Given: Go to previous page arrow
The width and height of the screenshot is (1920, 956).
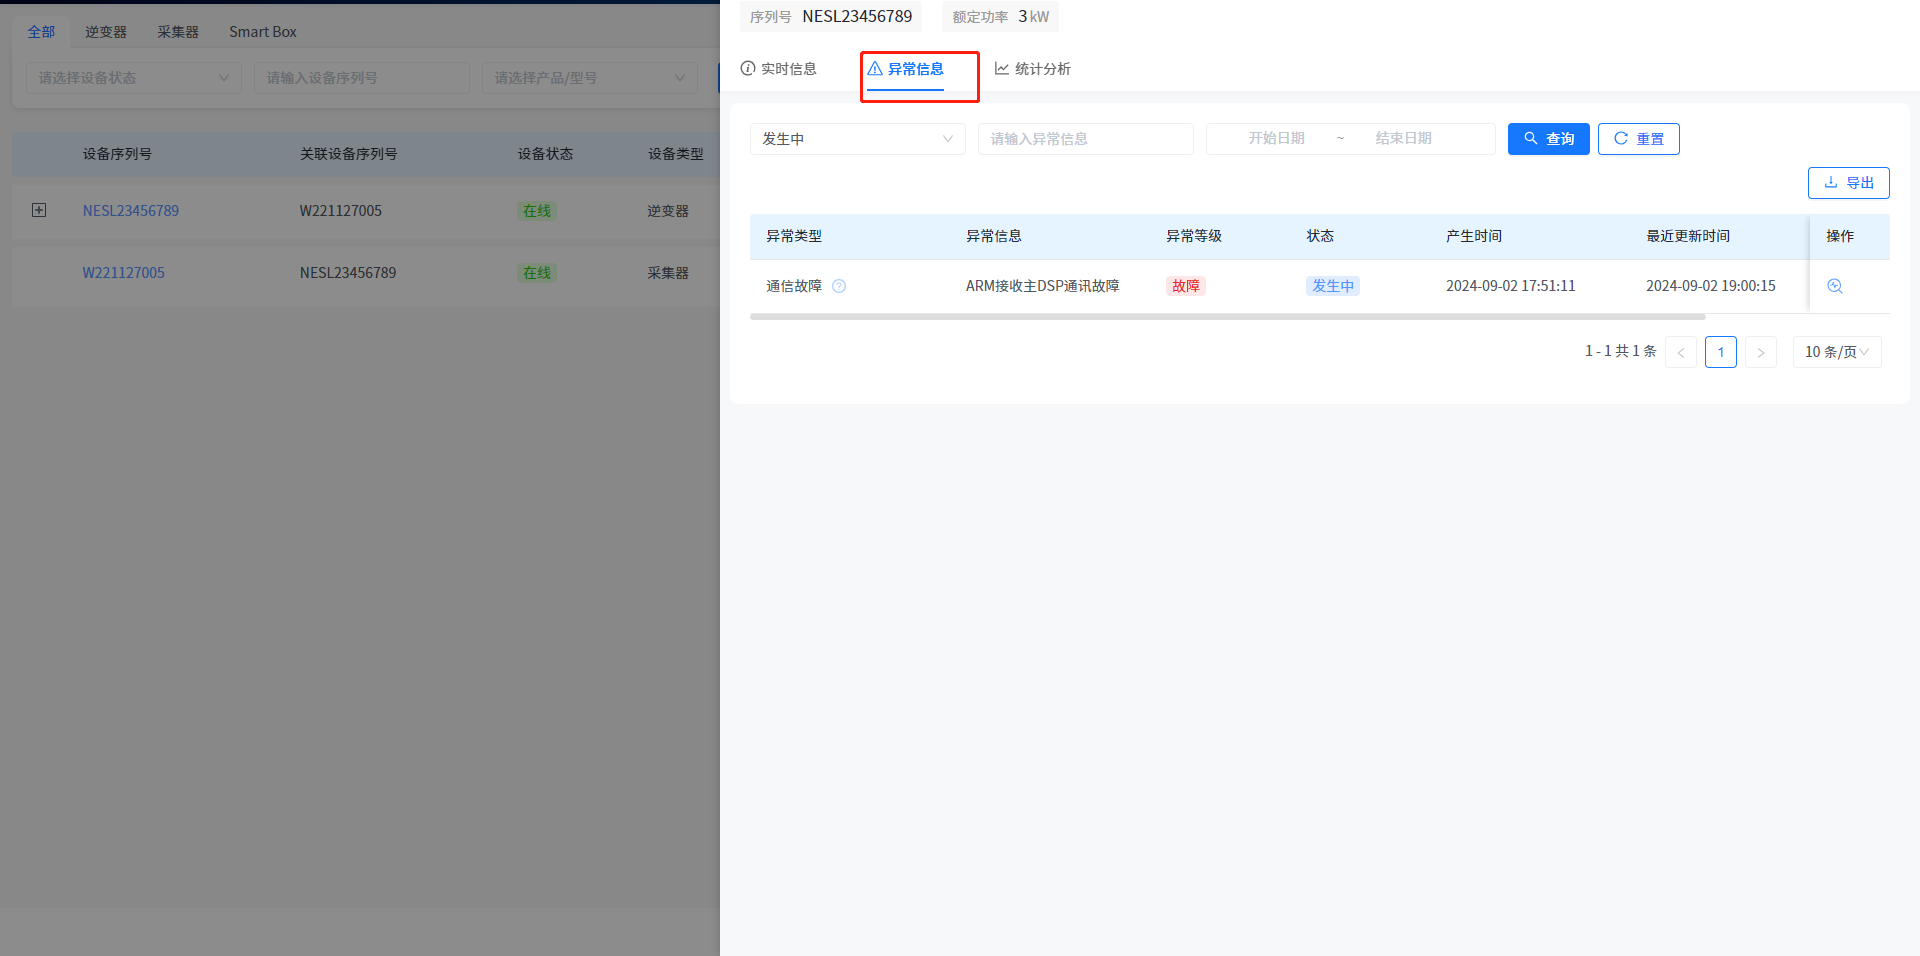Looking at the screenshot, I should tap(1680, 352).
